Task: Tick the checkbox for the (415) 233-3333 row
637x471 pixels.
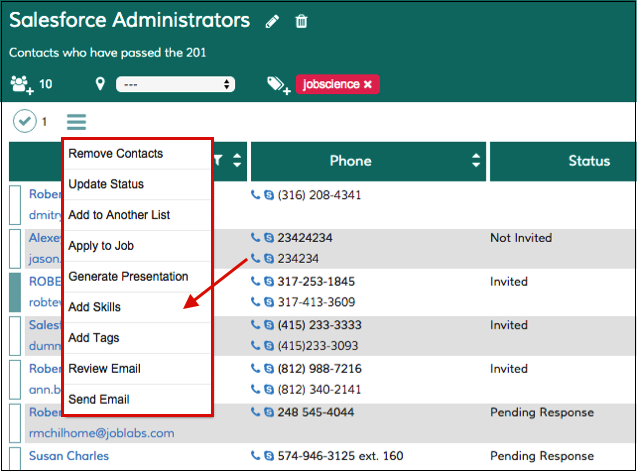Action: (x=15, y=336)
